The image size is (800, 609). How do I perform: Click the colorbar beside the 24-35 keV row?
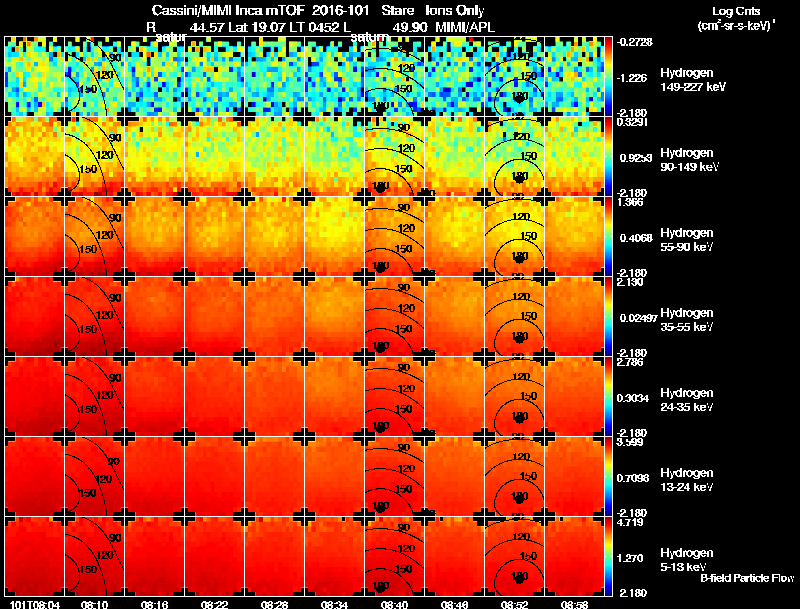[608, 397]
